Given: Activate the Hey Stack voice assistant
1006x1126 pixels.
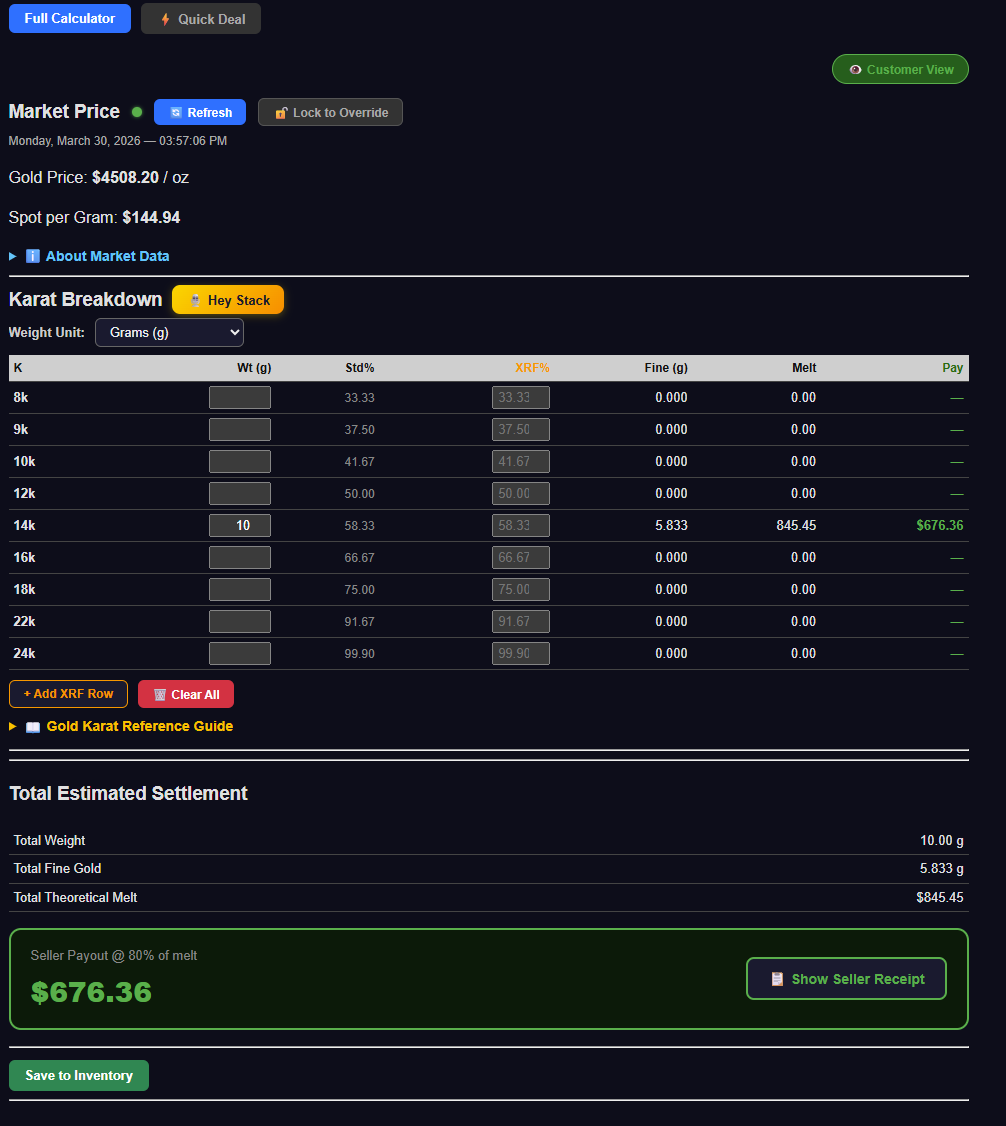Looking at the screenshot, I should [x=228, y=300].
